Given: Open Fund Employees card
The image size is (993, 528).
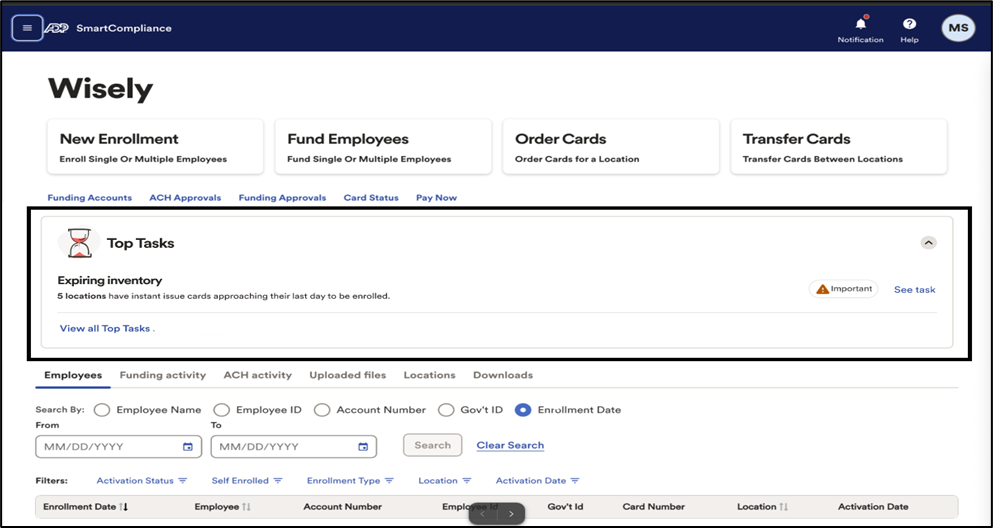Looking at the screenshot, I should coord(383,146).
